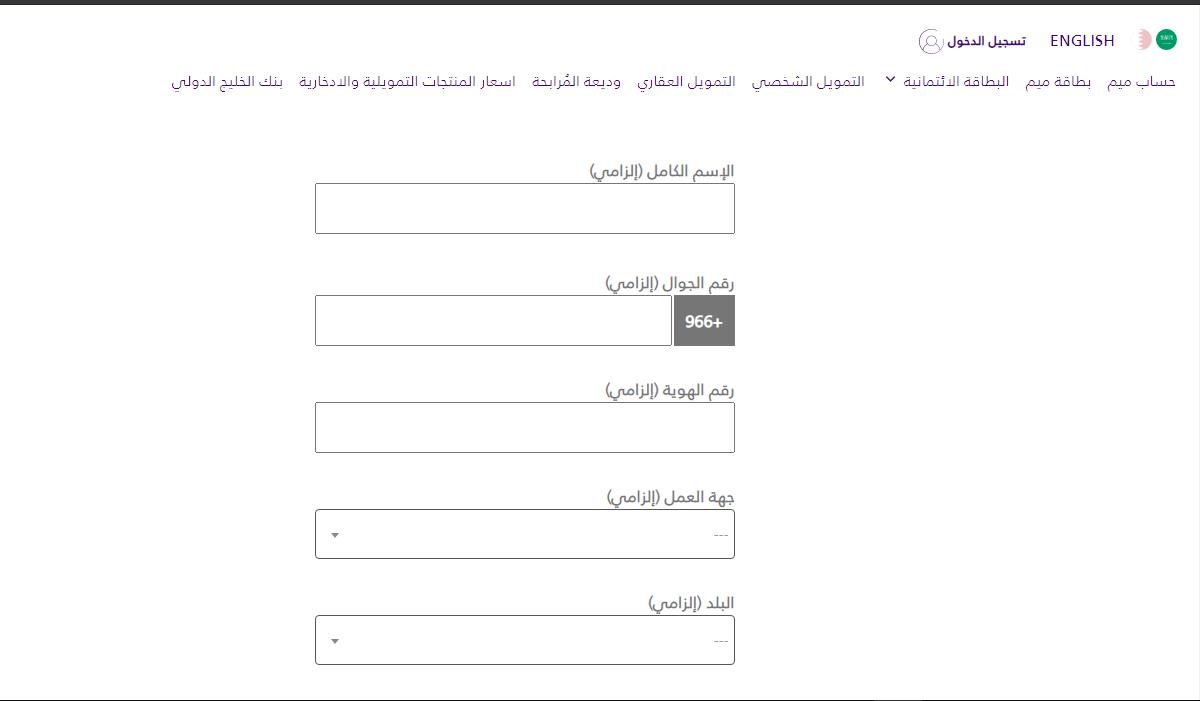Viewport: 1200px width, 701px height.
Task: Open اسعار المنتجات التمويلية والادخارية page
Action: 407,82
